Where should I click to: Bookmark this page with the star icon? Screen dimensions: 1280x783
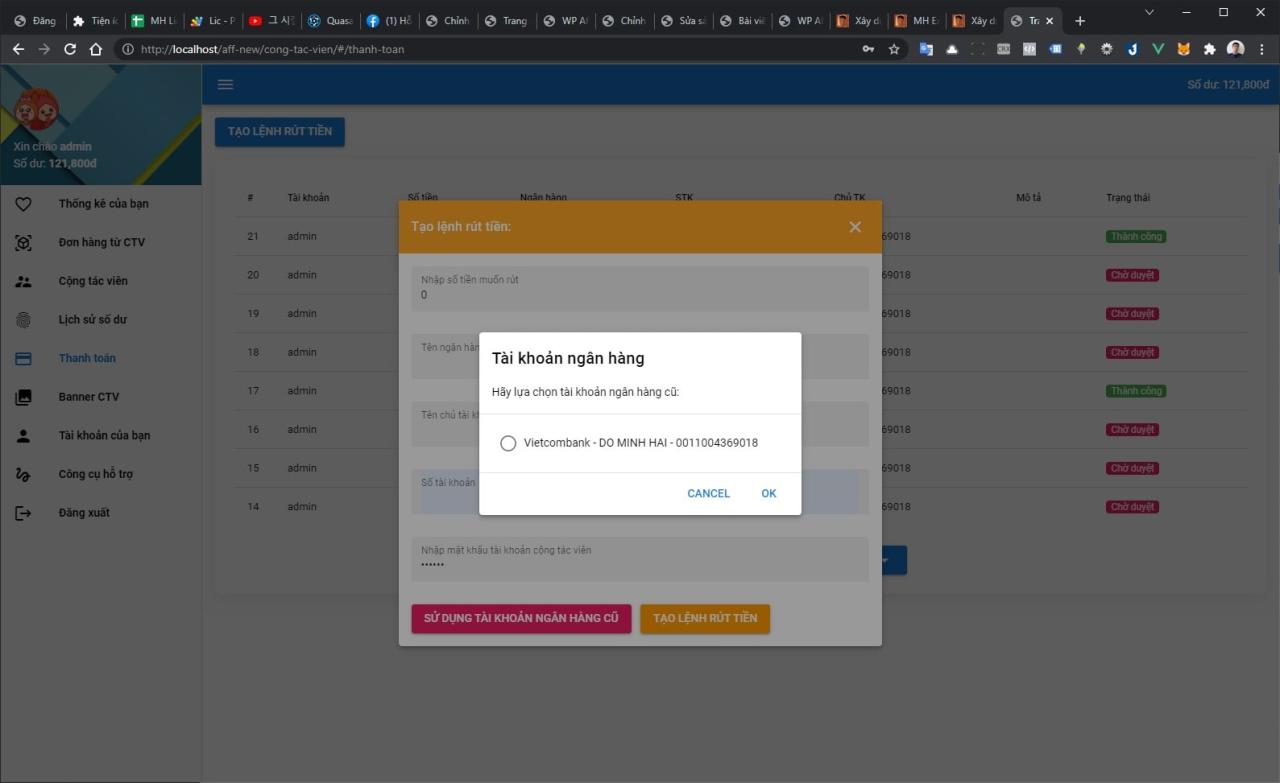click(x=894, y=49)
